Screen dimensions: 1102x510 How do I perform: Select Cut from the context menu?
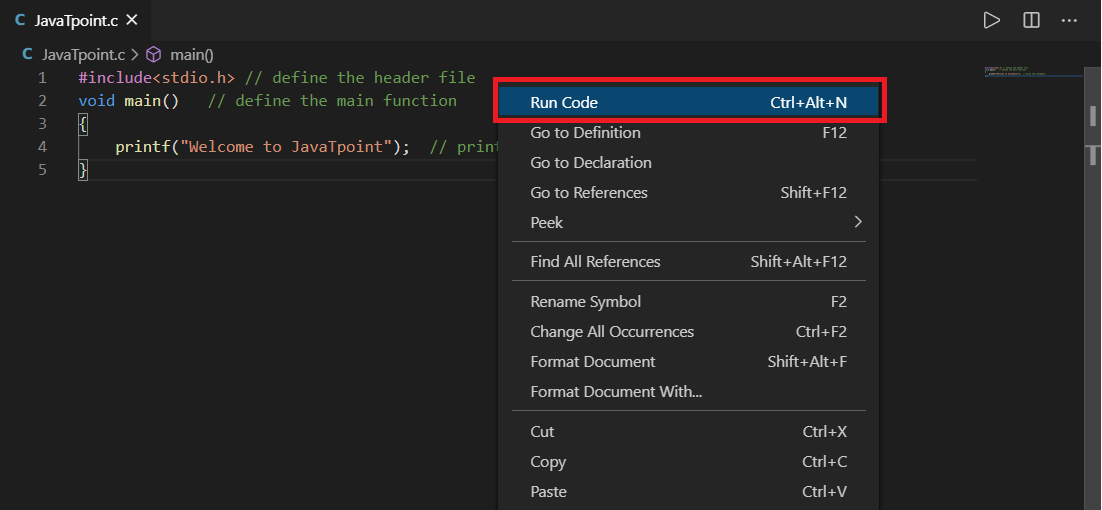688,432
